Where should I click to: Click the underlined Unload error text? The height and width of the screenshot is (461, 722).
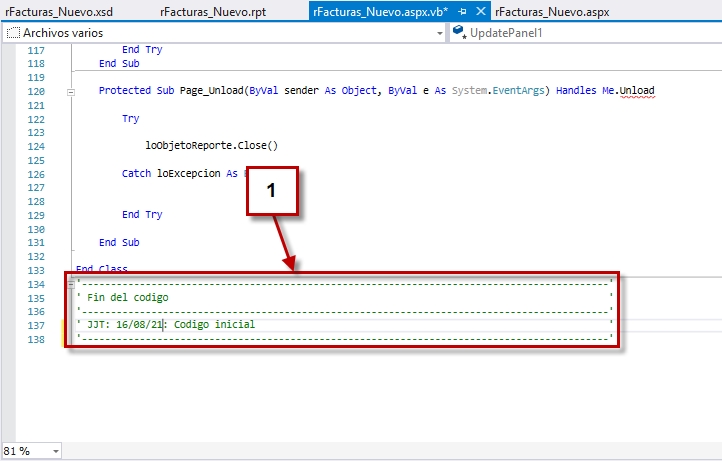(637, 91)
